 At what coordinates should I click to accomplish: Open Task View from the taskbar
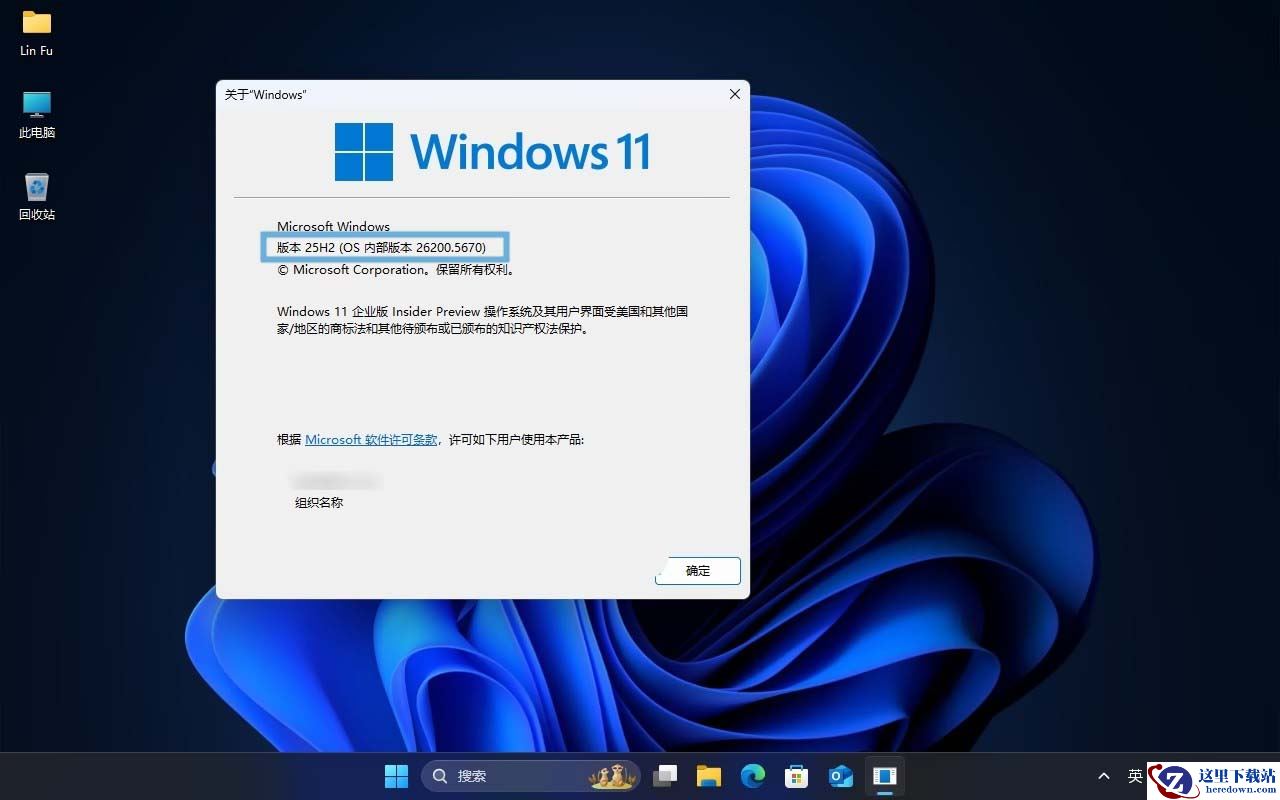[x=665, y=776]
